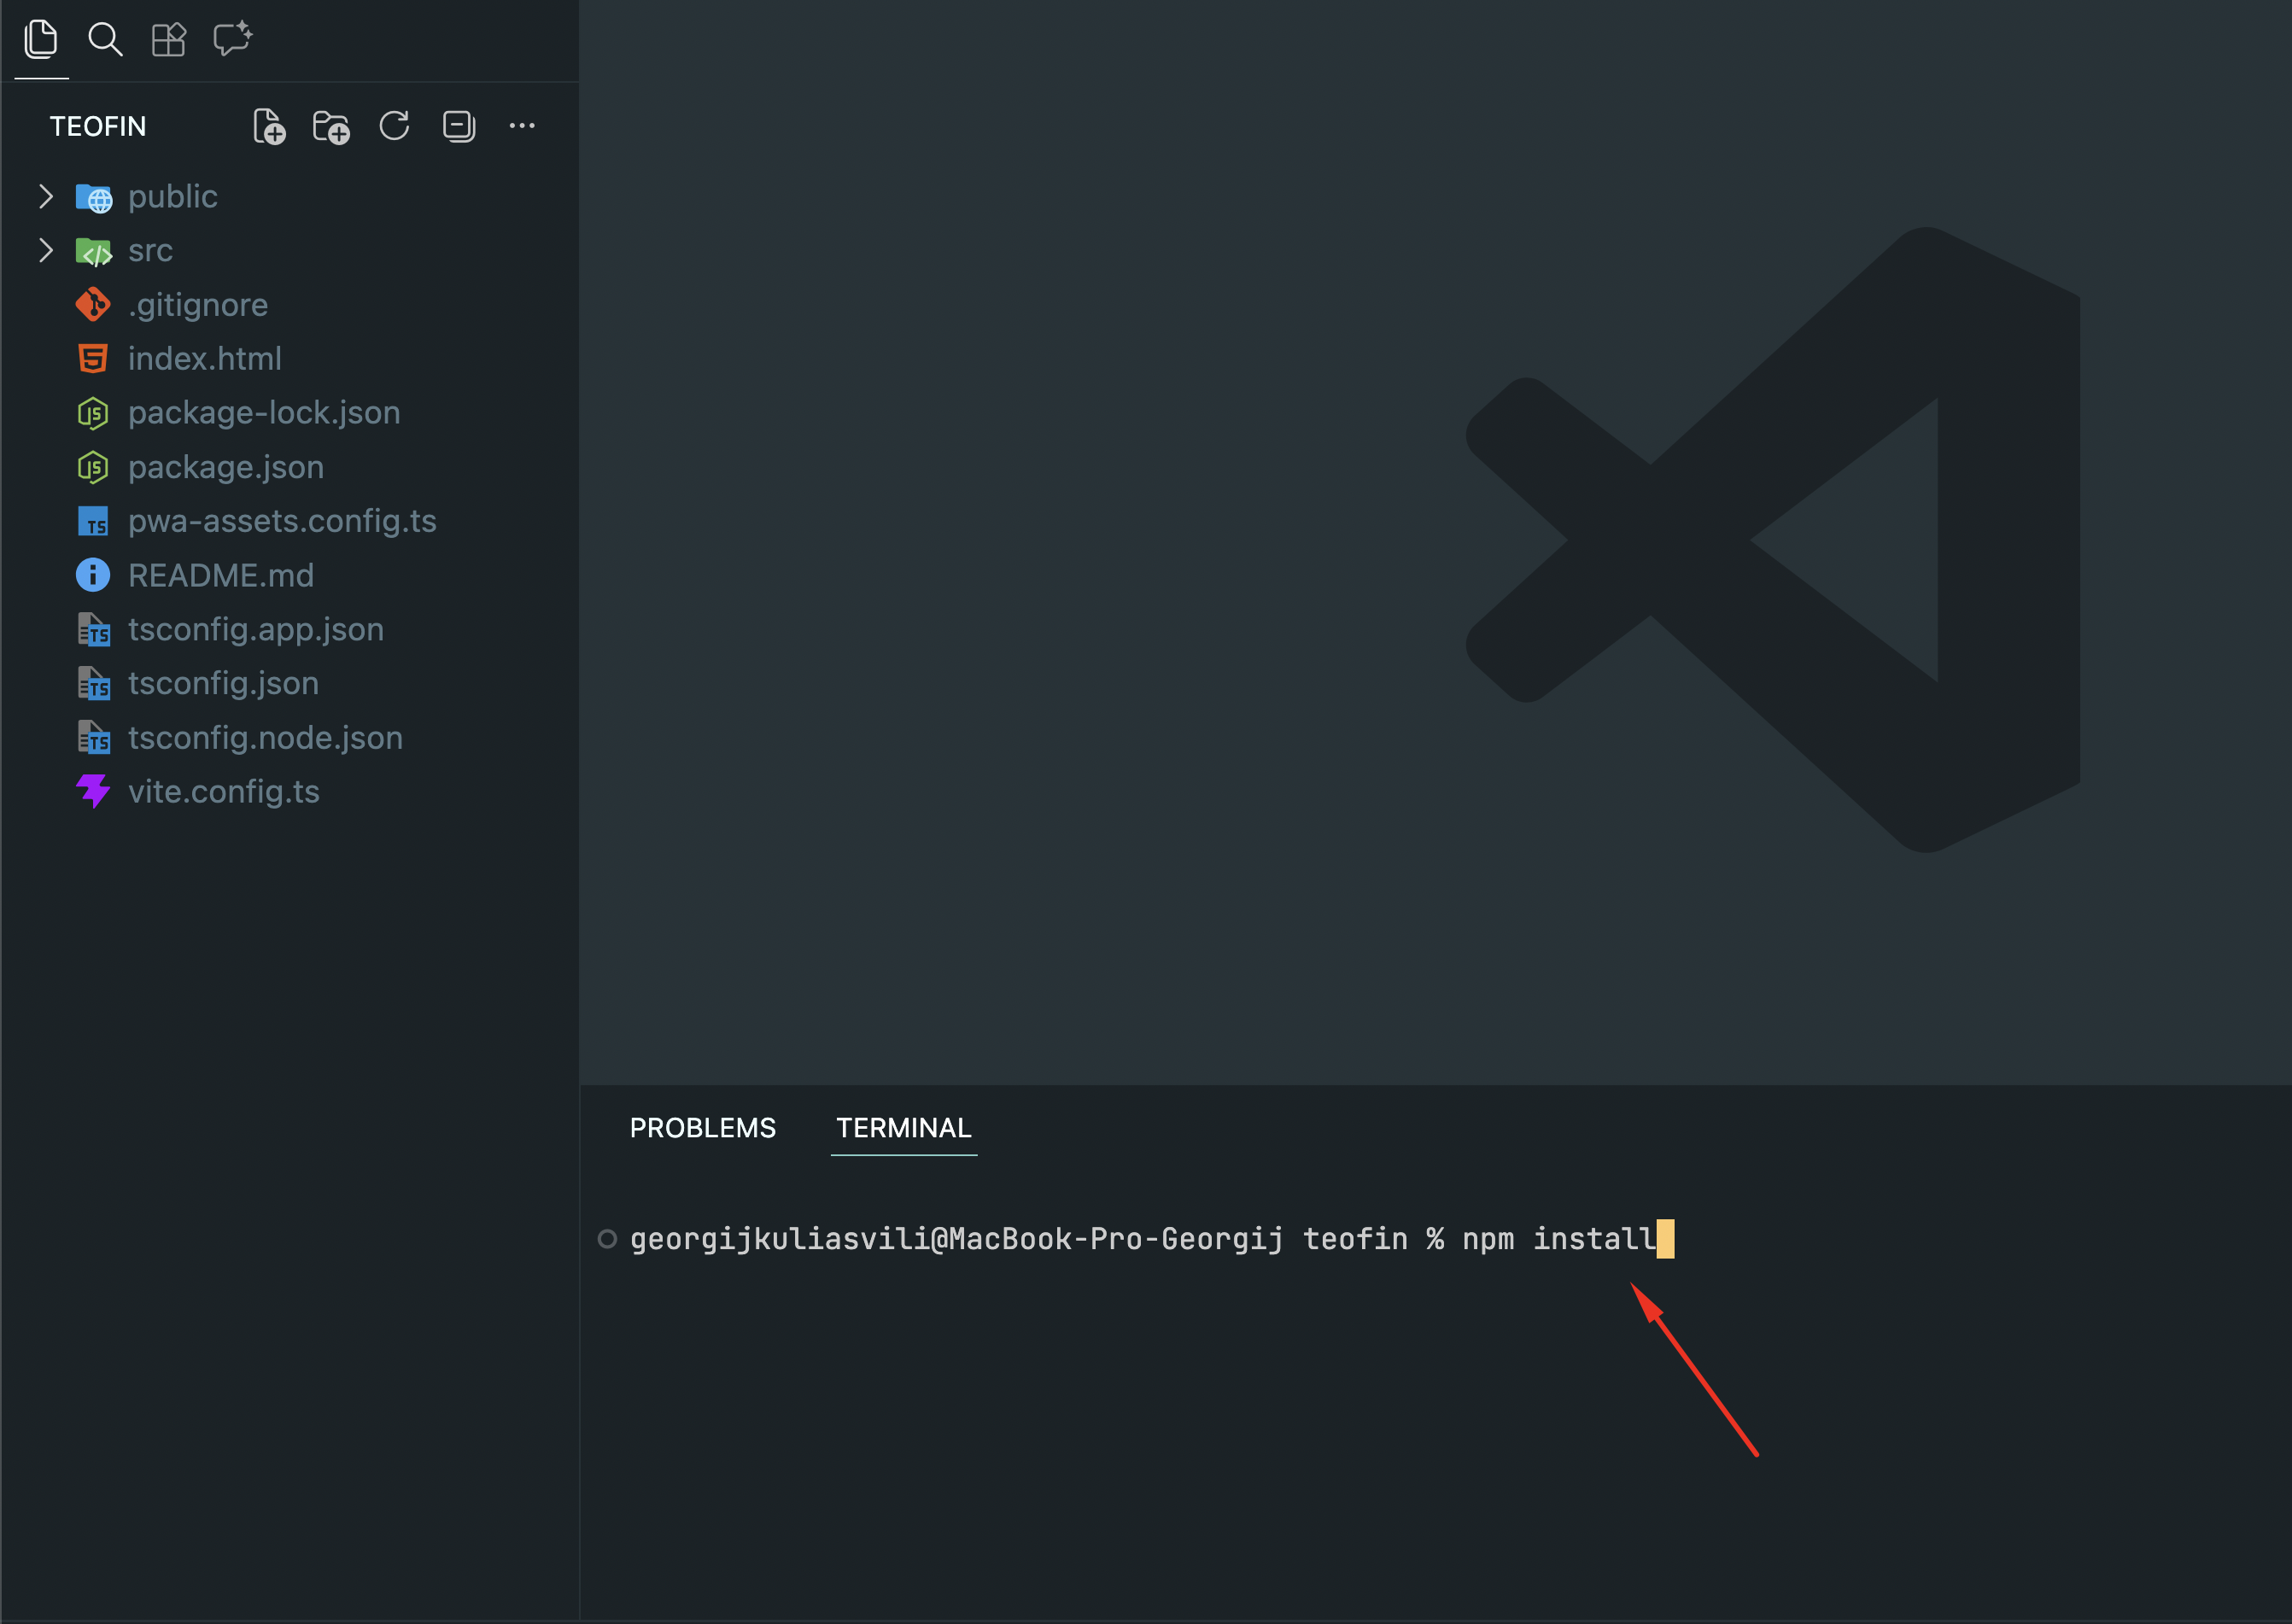2292x1624 pixels.
Task: Expand the public folder chevron
Action: coord(46,197)
